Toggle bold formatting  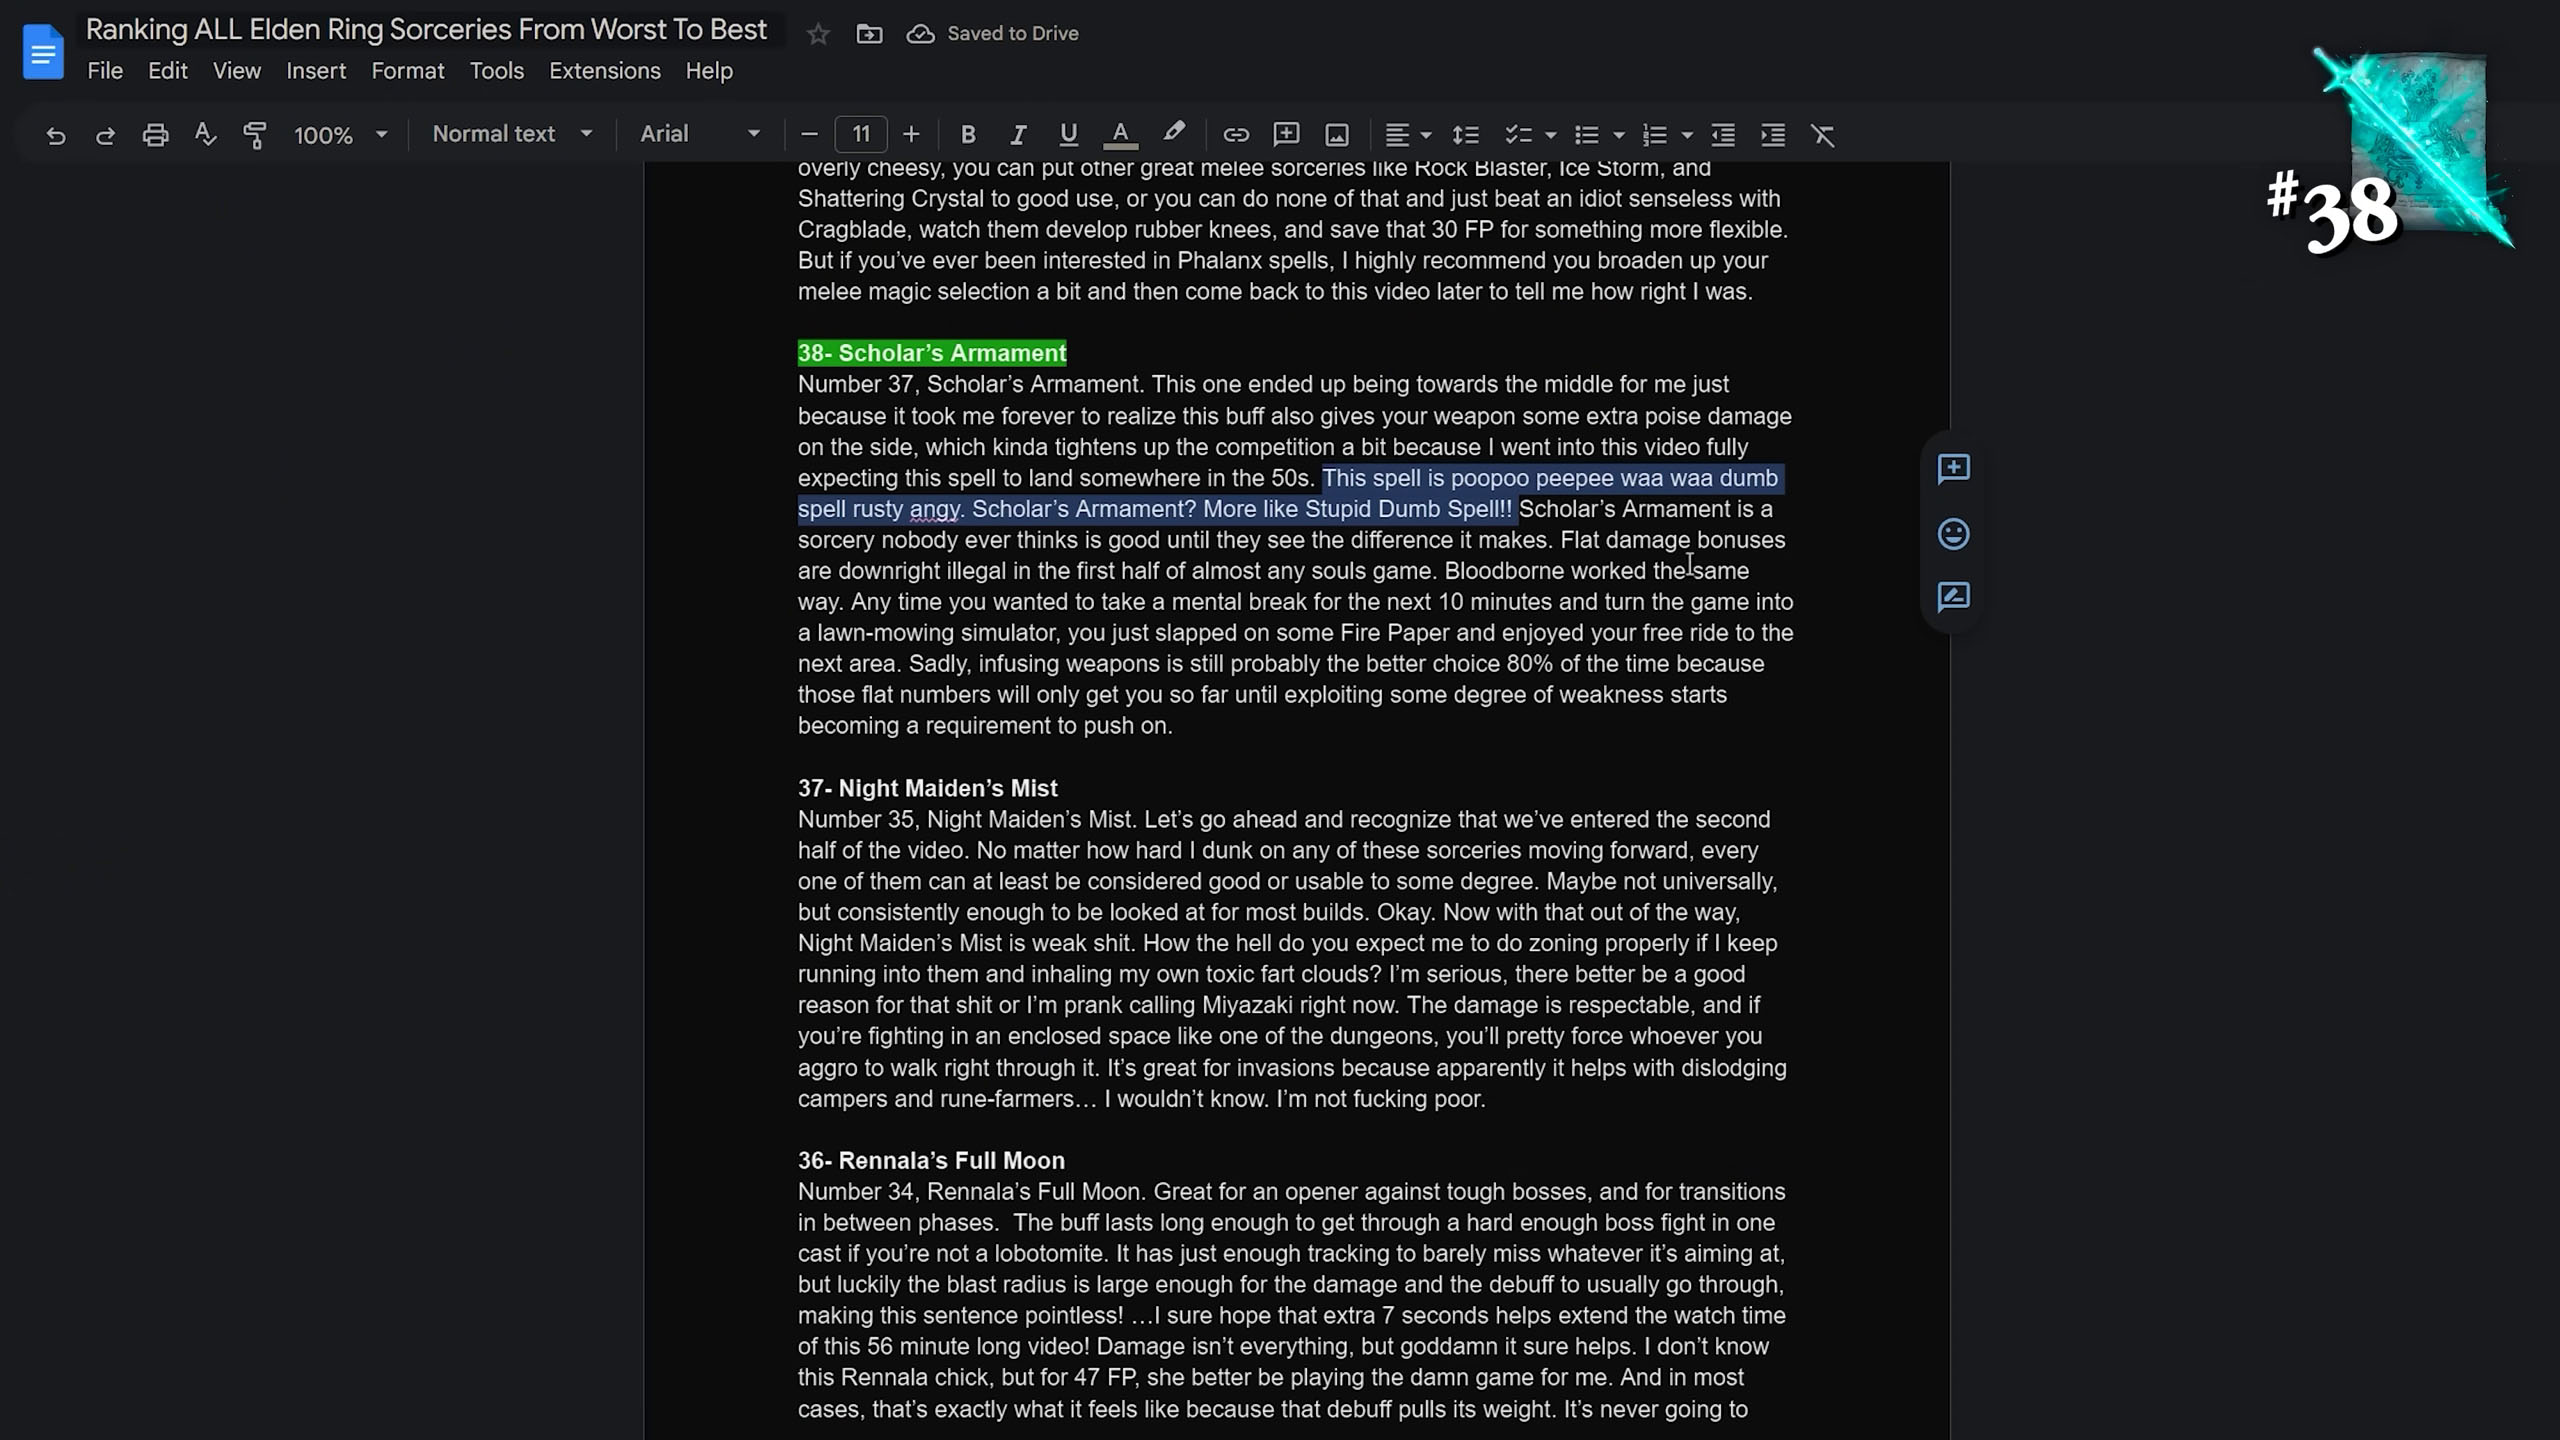(x=967, y=135)
